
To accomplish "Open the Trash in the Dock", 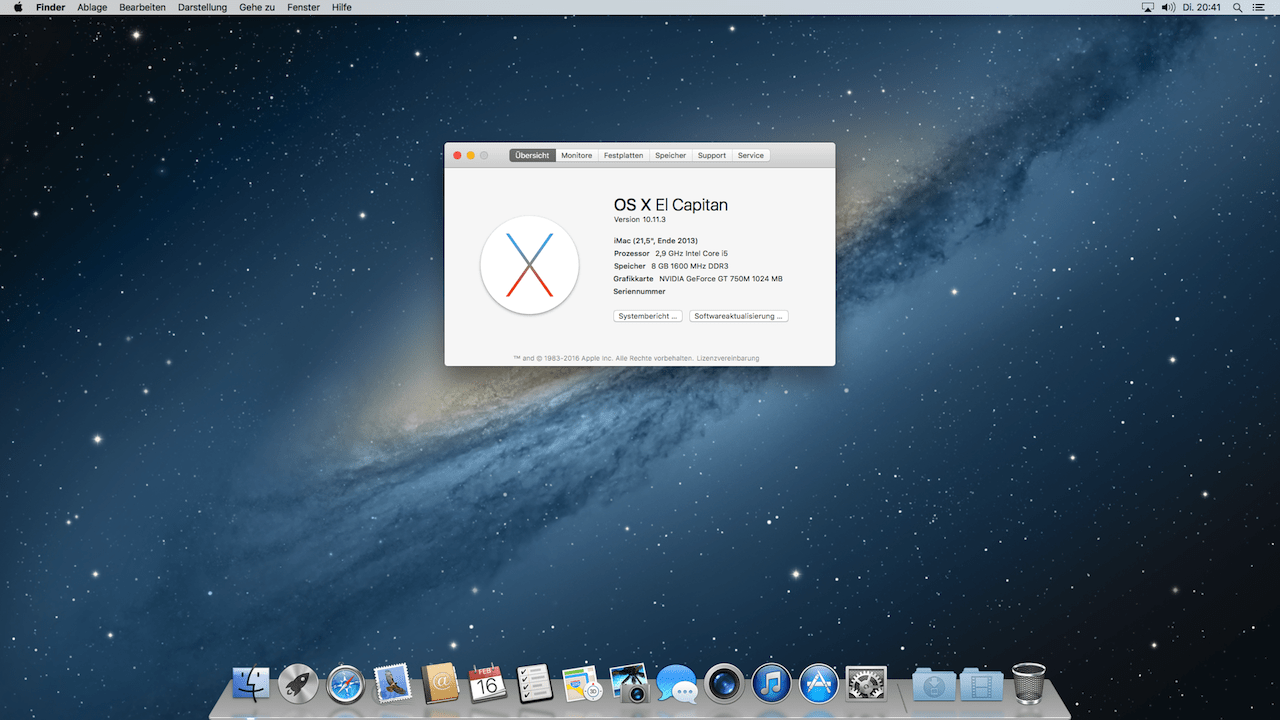I will point(1029,683).
